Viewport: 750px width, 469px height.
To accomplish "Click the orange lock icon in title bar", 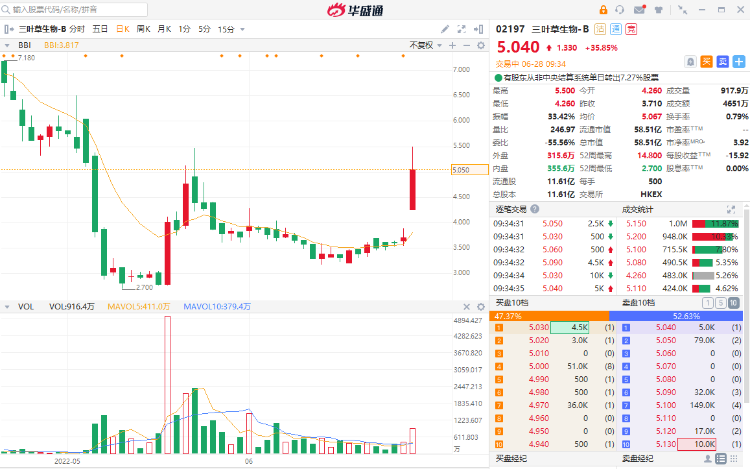I will point(603,10).
